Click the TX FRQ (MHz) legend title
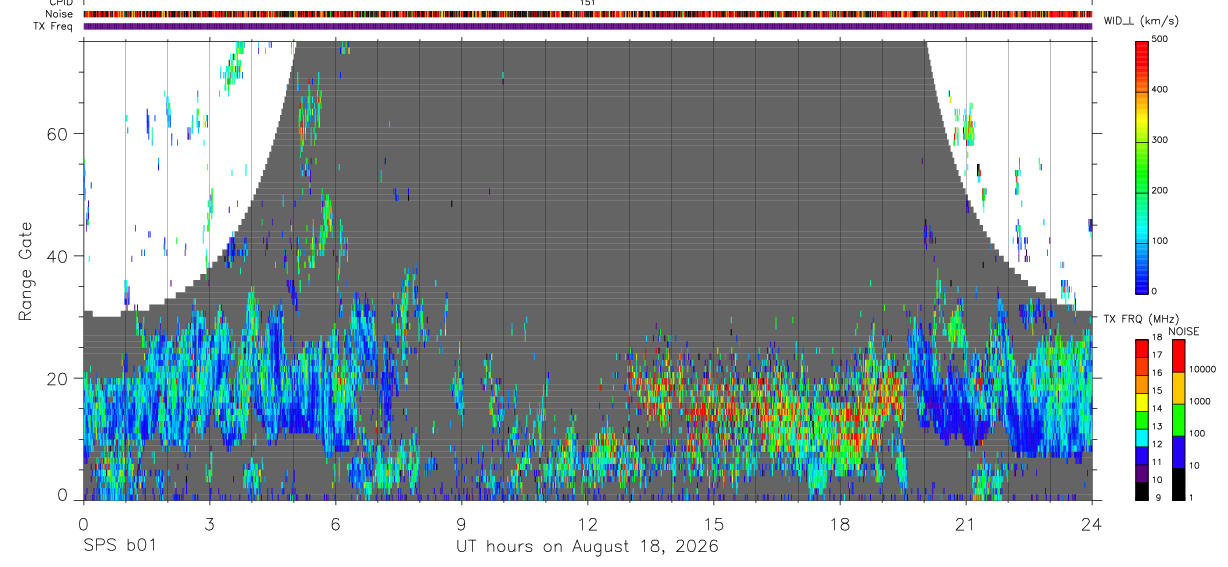 (x=1138, y=319)
